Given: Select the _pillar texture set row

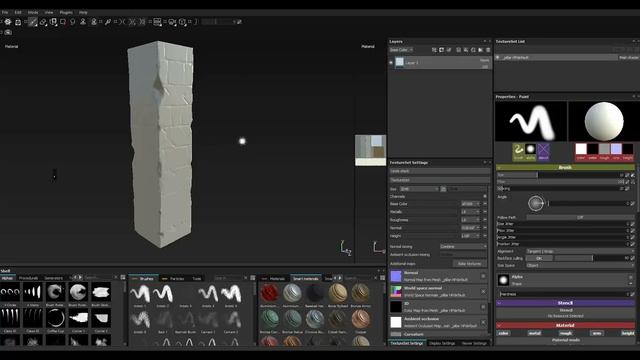Looking at the screenshot, I should tap(556, 58).
